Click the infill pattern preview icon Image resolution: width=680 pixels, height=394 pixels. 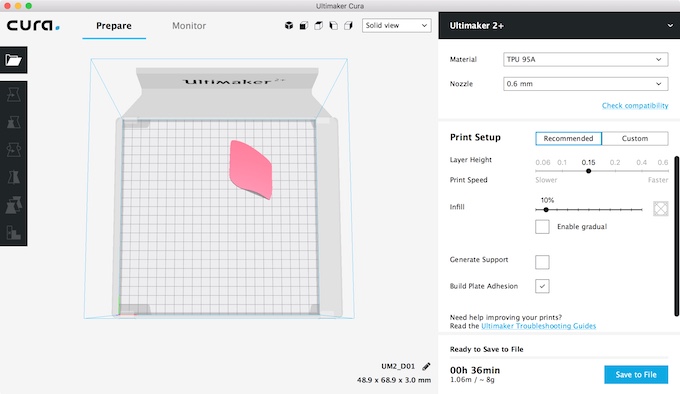pos(660,208)
